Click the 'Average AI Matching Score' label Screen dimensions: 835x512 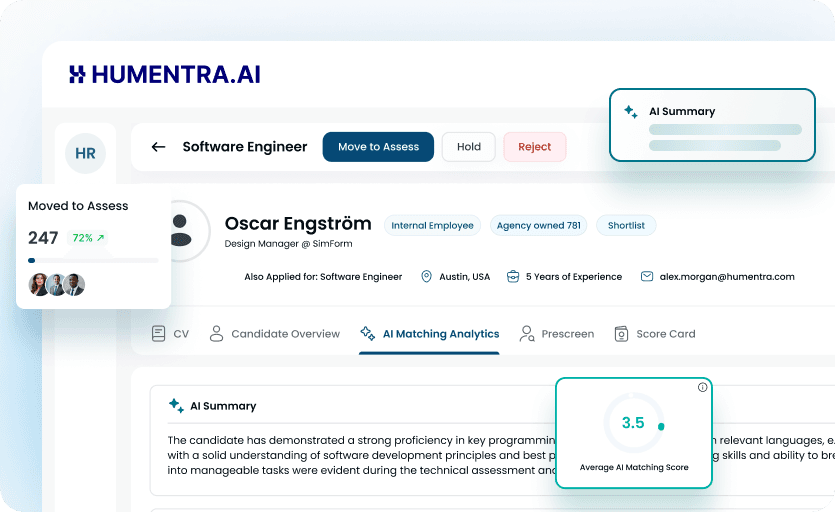coord(634,467)
